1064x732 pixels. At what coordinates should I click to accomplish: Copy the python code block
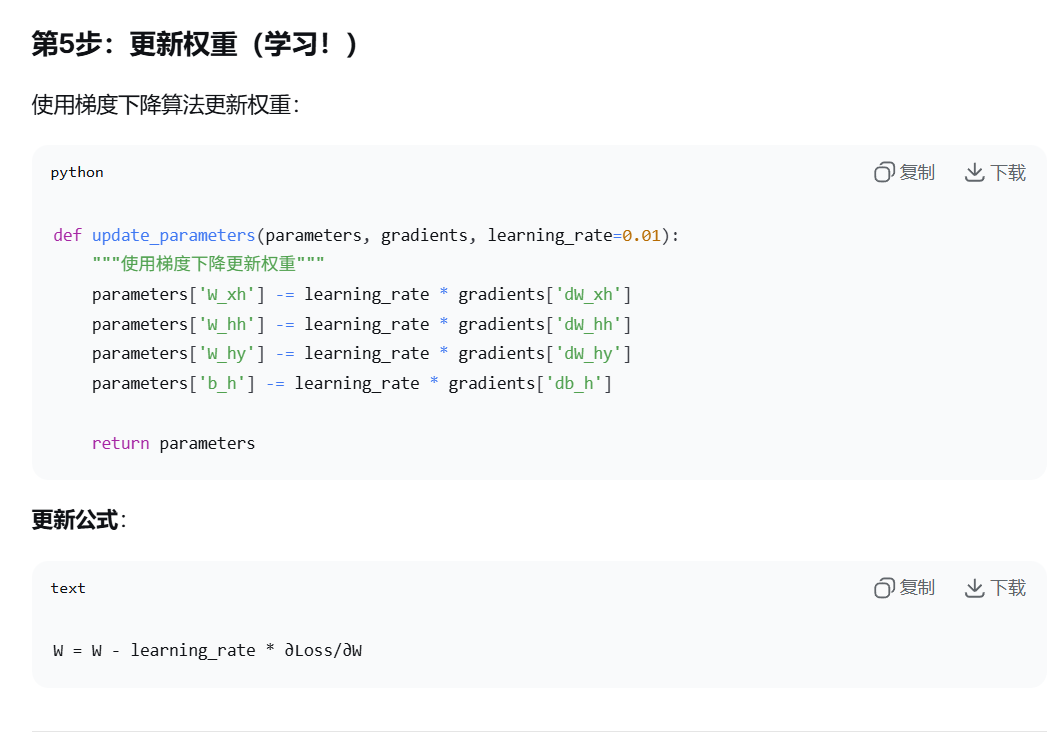tap(904, 172)
